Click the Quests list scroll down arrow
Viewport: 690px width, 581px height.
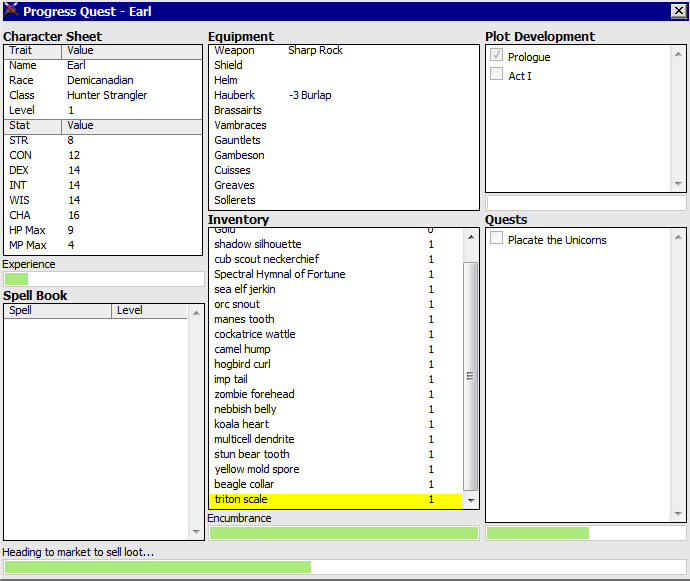pos(678,514)
